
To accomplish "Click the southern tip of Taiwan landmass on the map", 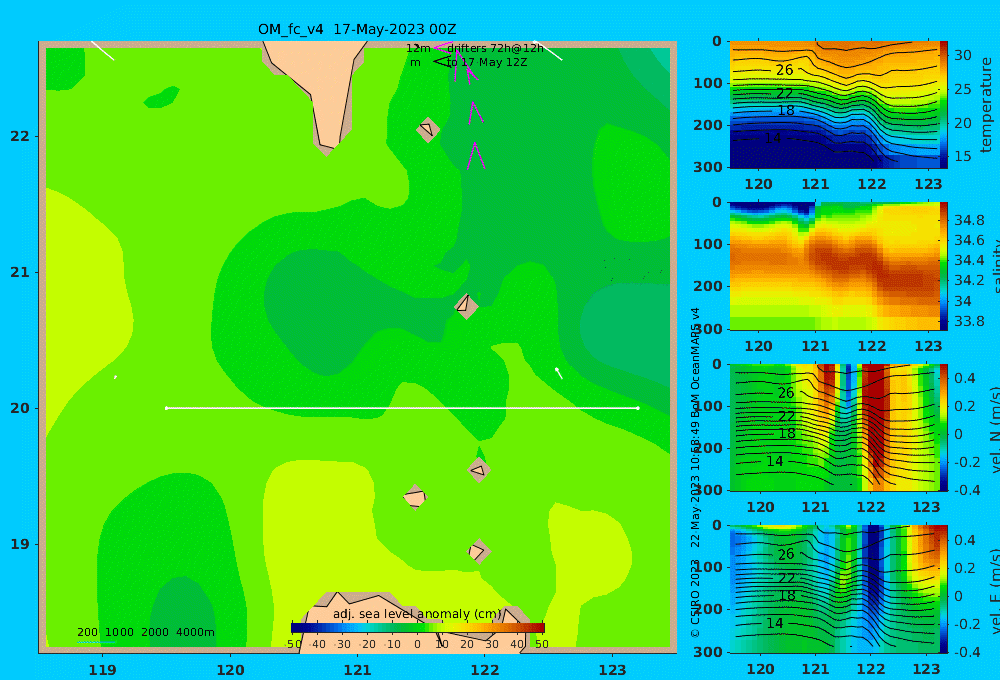I will pyautogui.click(x=327, y=148).
